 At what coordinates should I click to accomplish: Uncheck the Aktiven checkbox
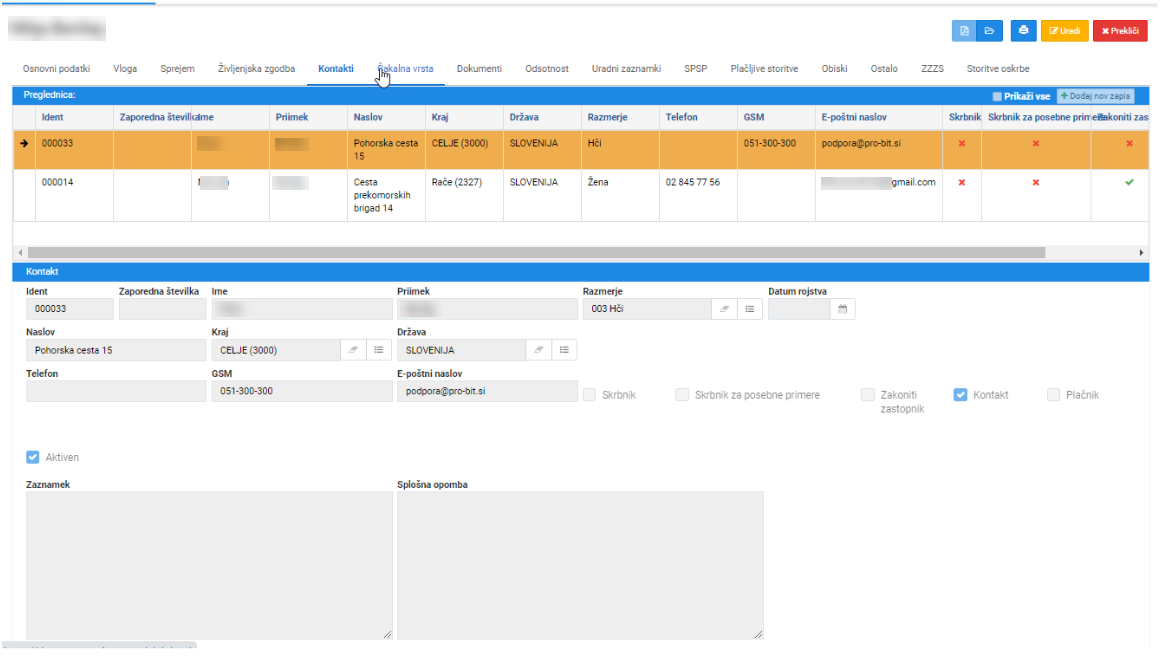pyautogui.click(x=33, y=457)
